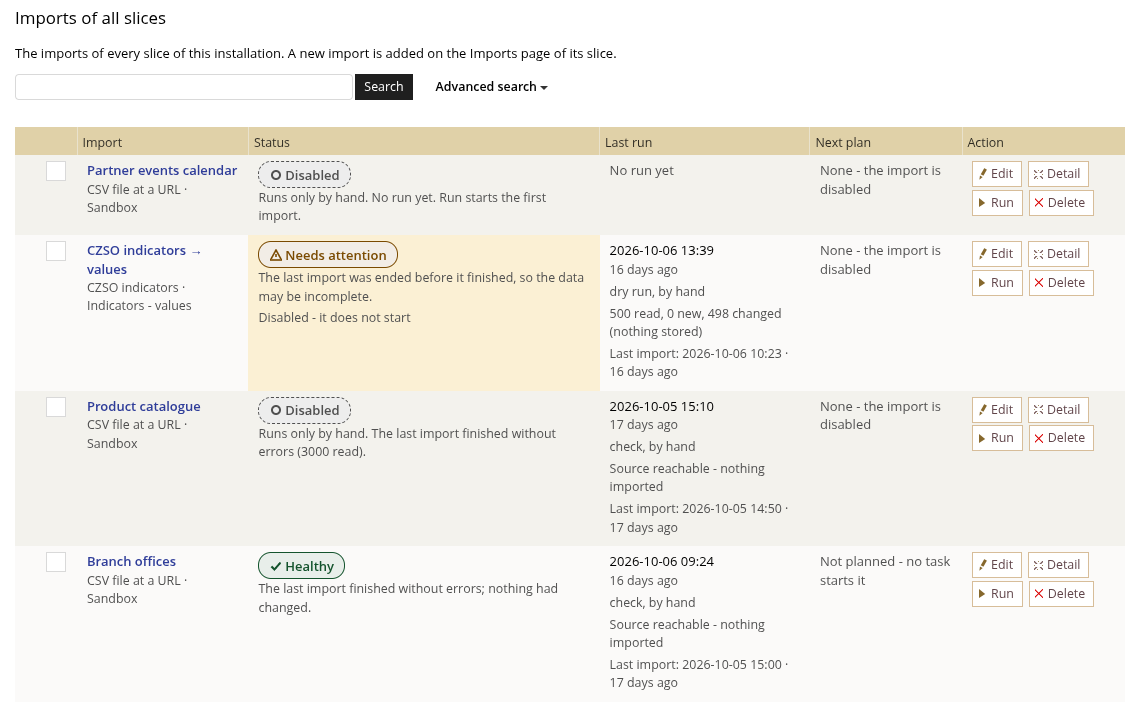1135x720 pixels.
Task: Select the CZSO indicators row checkbox
Action: tap(56, 251)
